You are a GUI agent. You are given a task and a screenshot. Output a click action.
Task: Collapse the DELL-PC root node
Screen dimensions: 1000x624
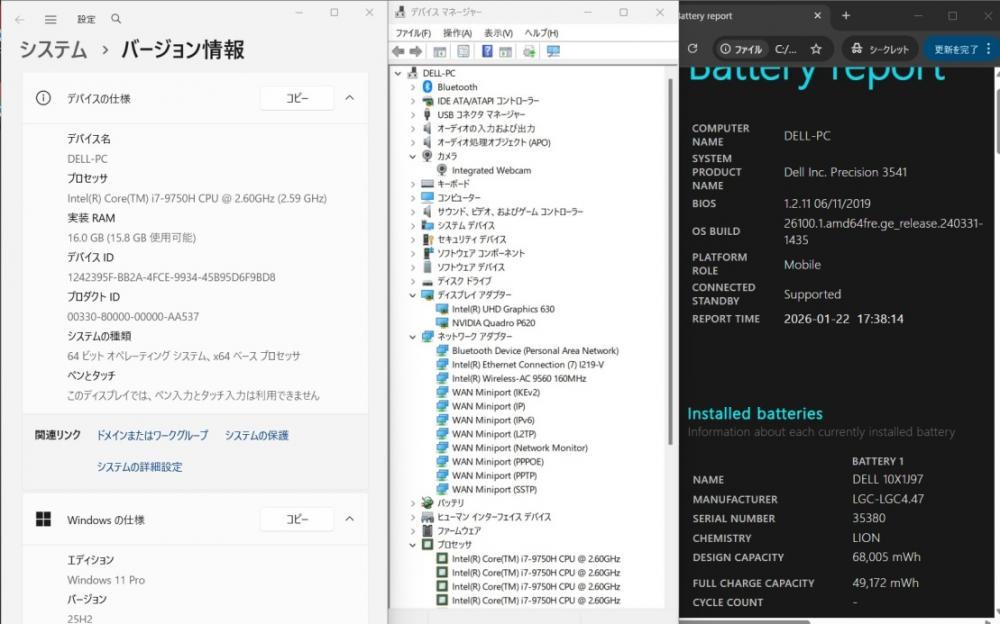tap(398, 73)
